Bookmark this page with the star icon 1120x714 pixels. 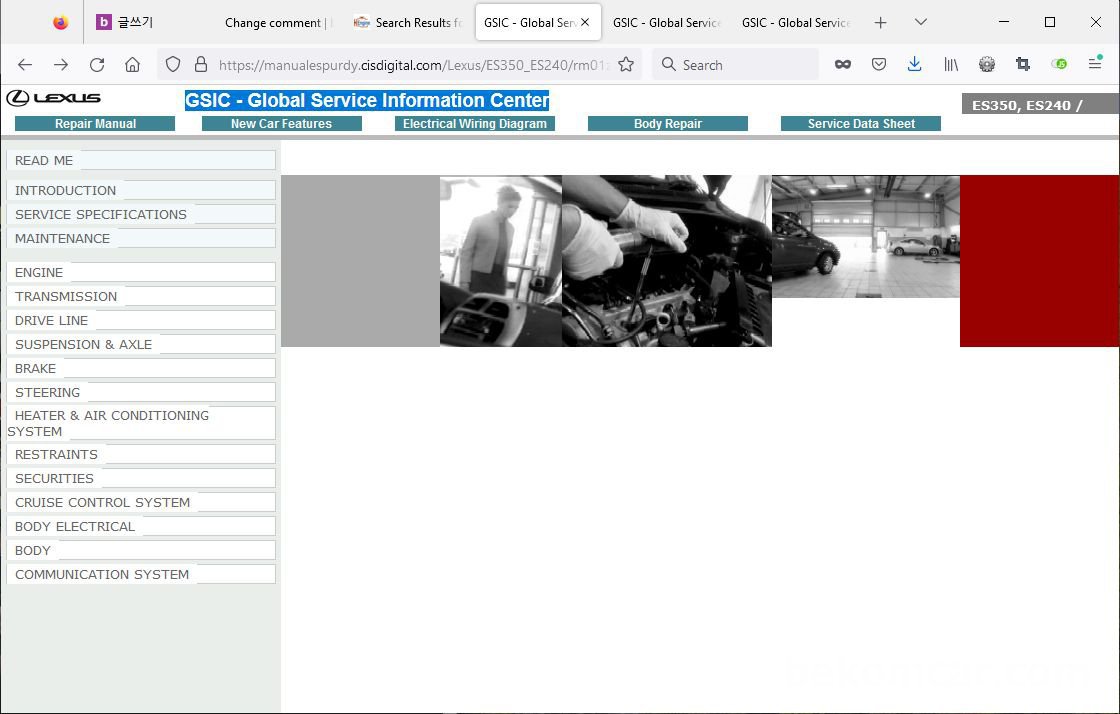coord(626,64)
